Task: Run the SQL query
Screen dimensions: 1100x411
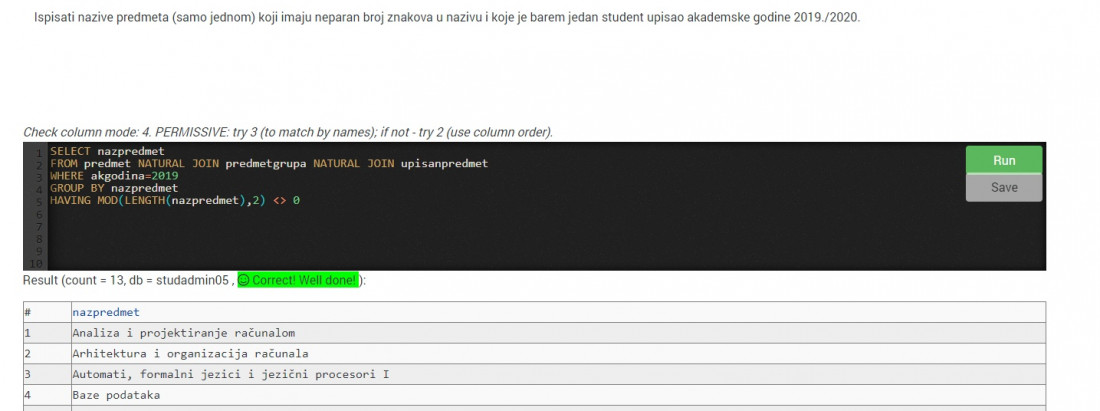Action: [1003, 160]
